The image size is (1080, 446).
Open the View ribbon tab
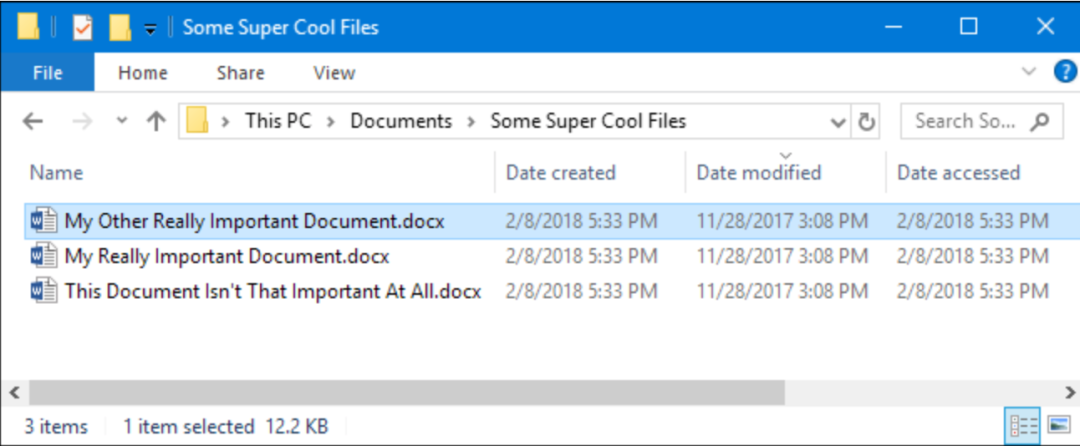coord(334,72)
